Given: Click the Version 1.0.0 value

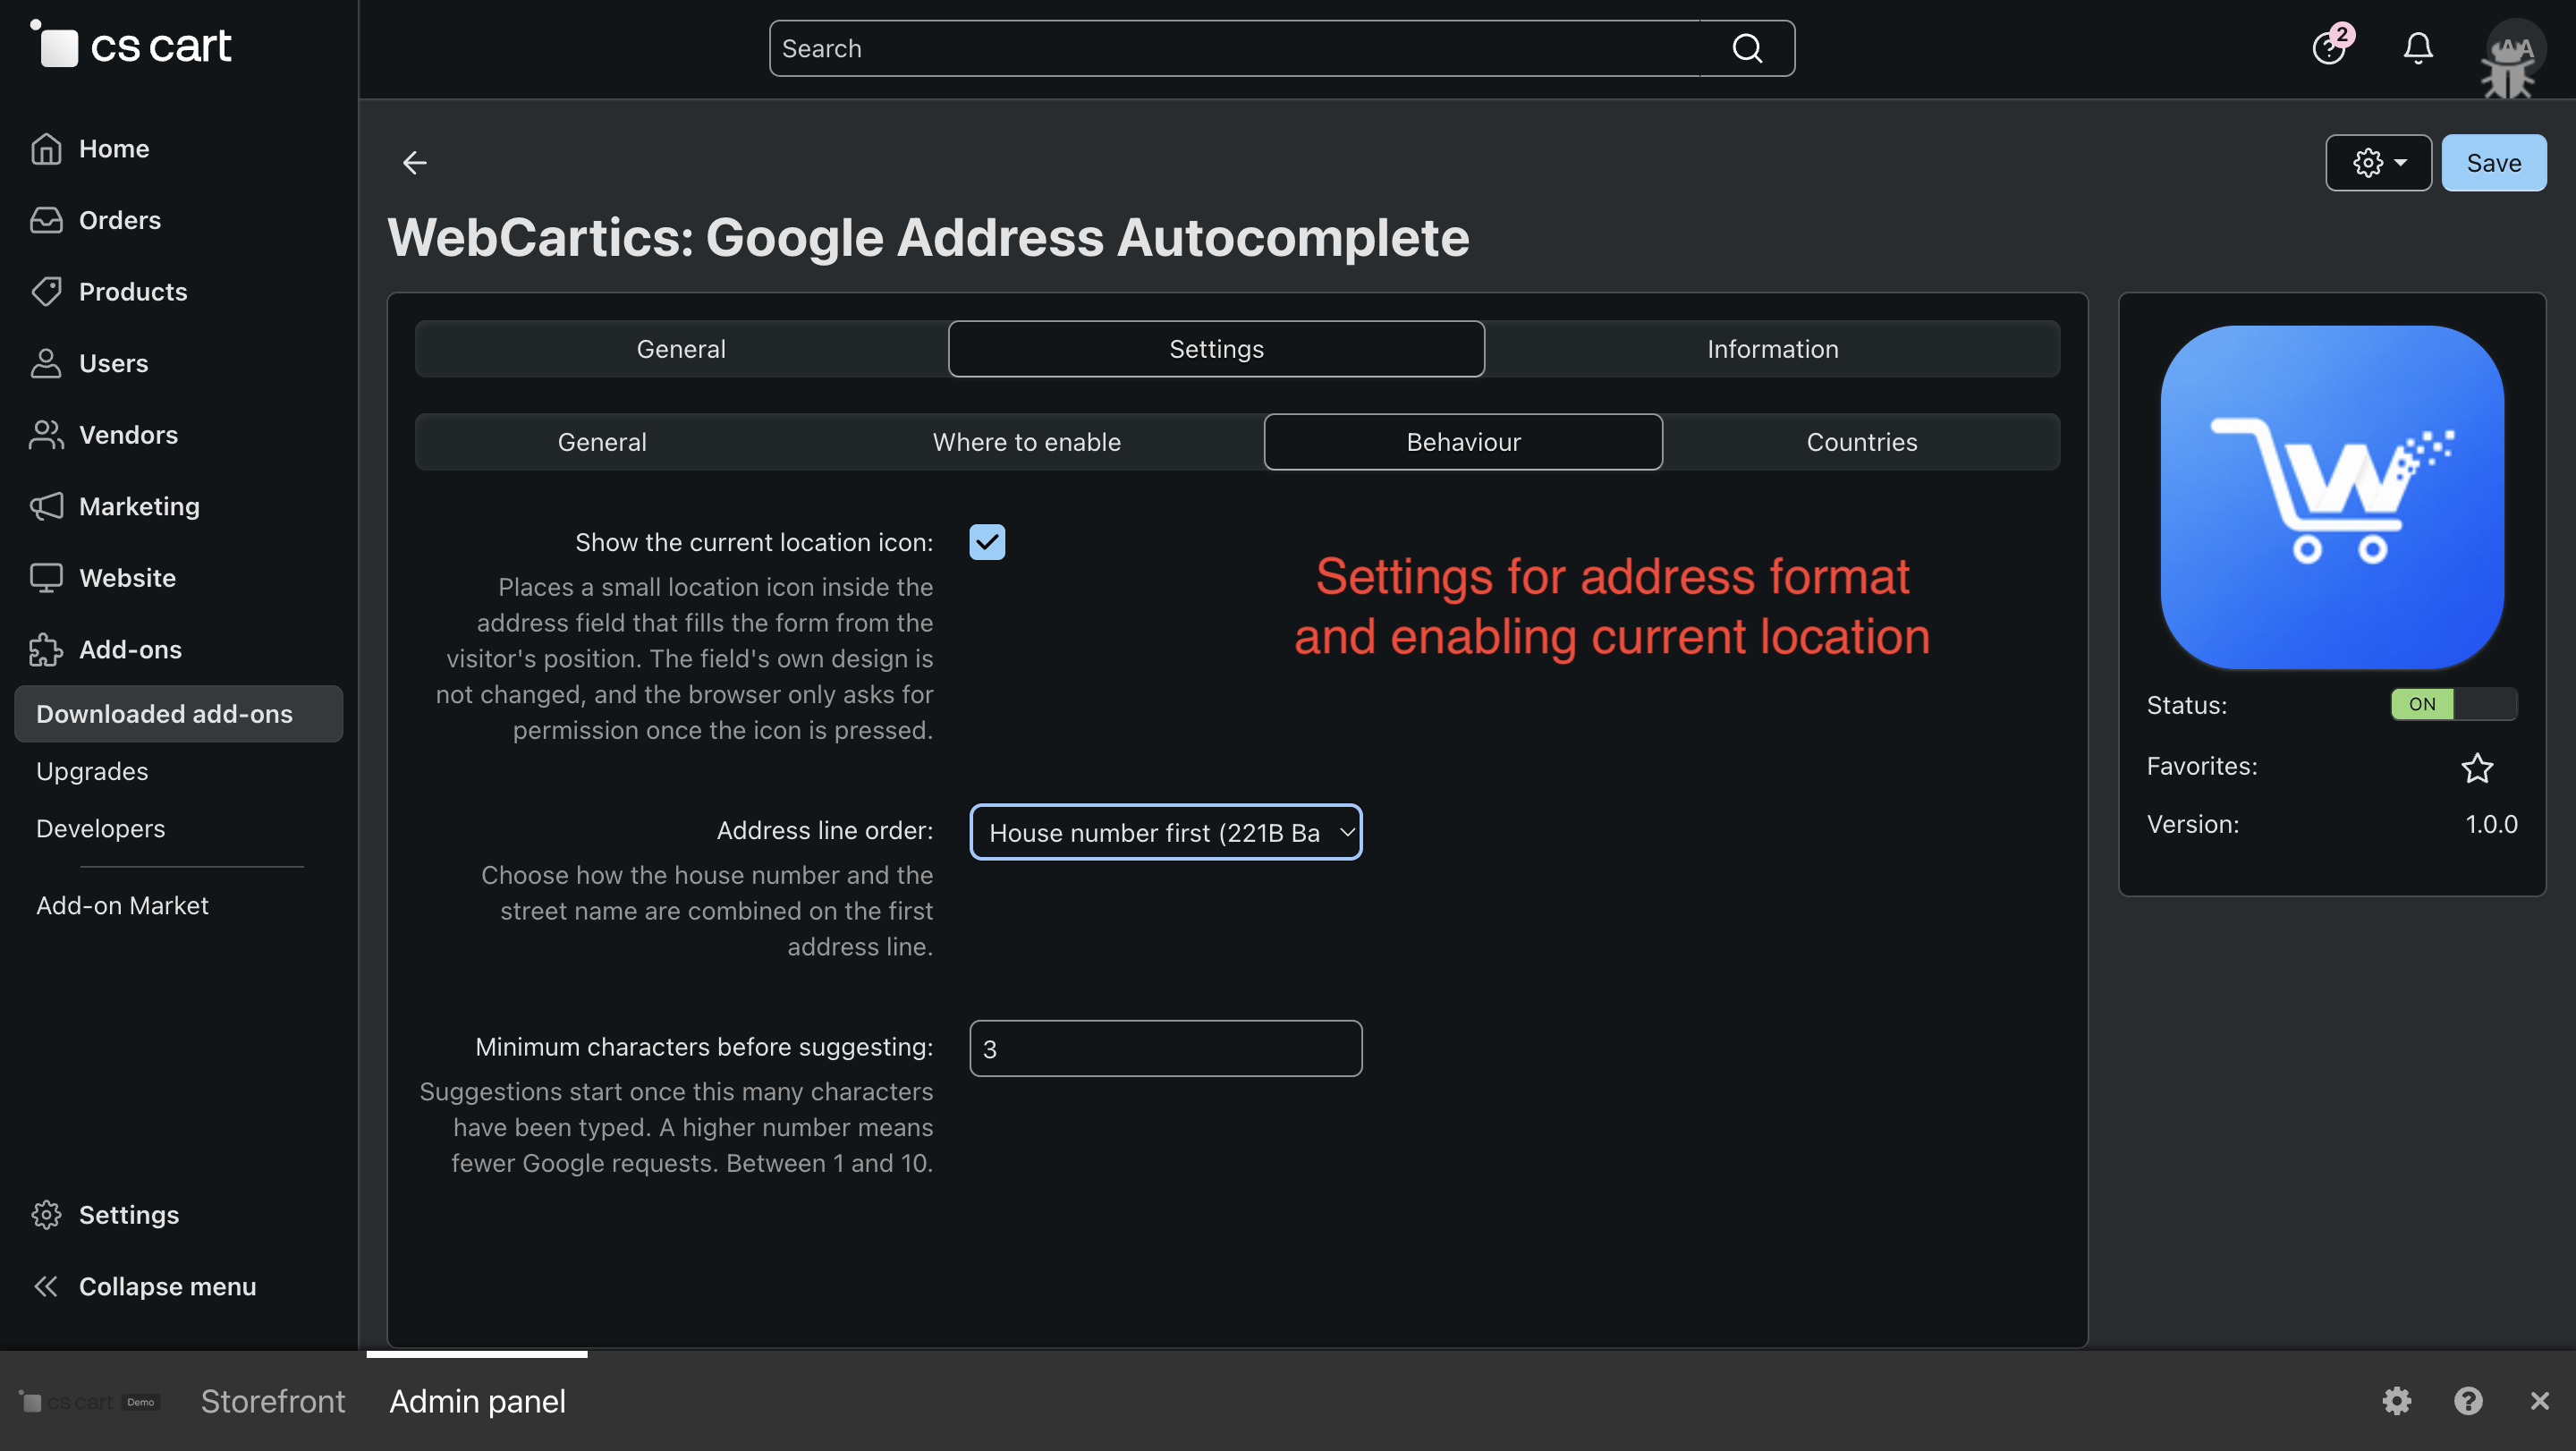Looking at the screenshot, I should 2491,824.
